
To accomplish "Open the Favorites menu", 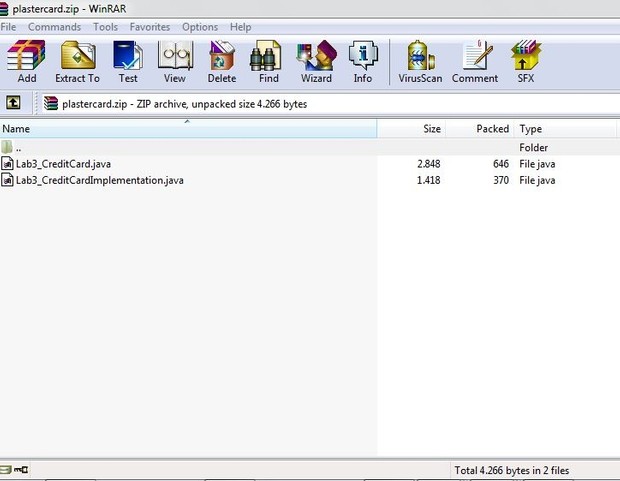I will [150, 27].
